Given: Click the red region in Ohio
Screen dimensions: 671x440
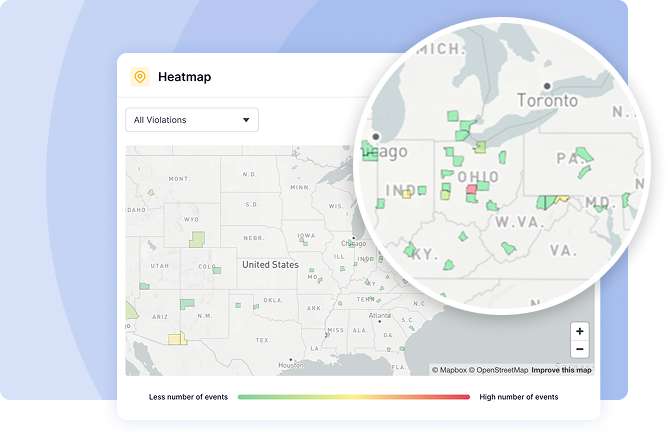Looking at the screenshot, I should click(x=472, y=189).
